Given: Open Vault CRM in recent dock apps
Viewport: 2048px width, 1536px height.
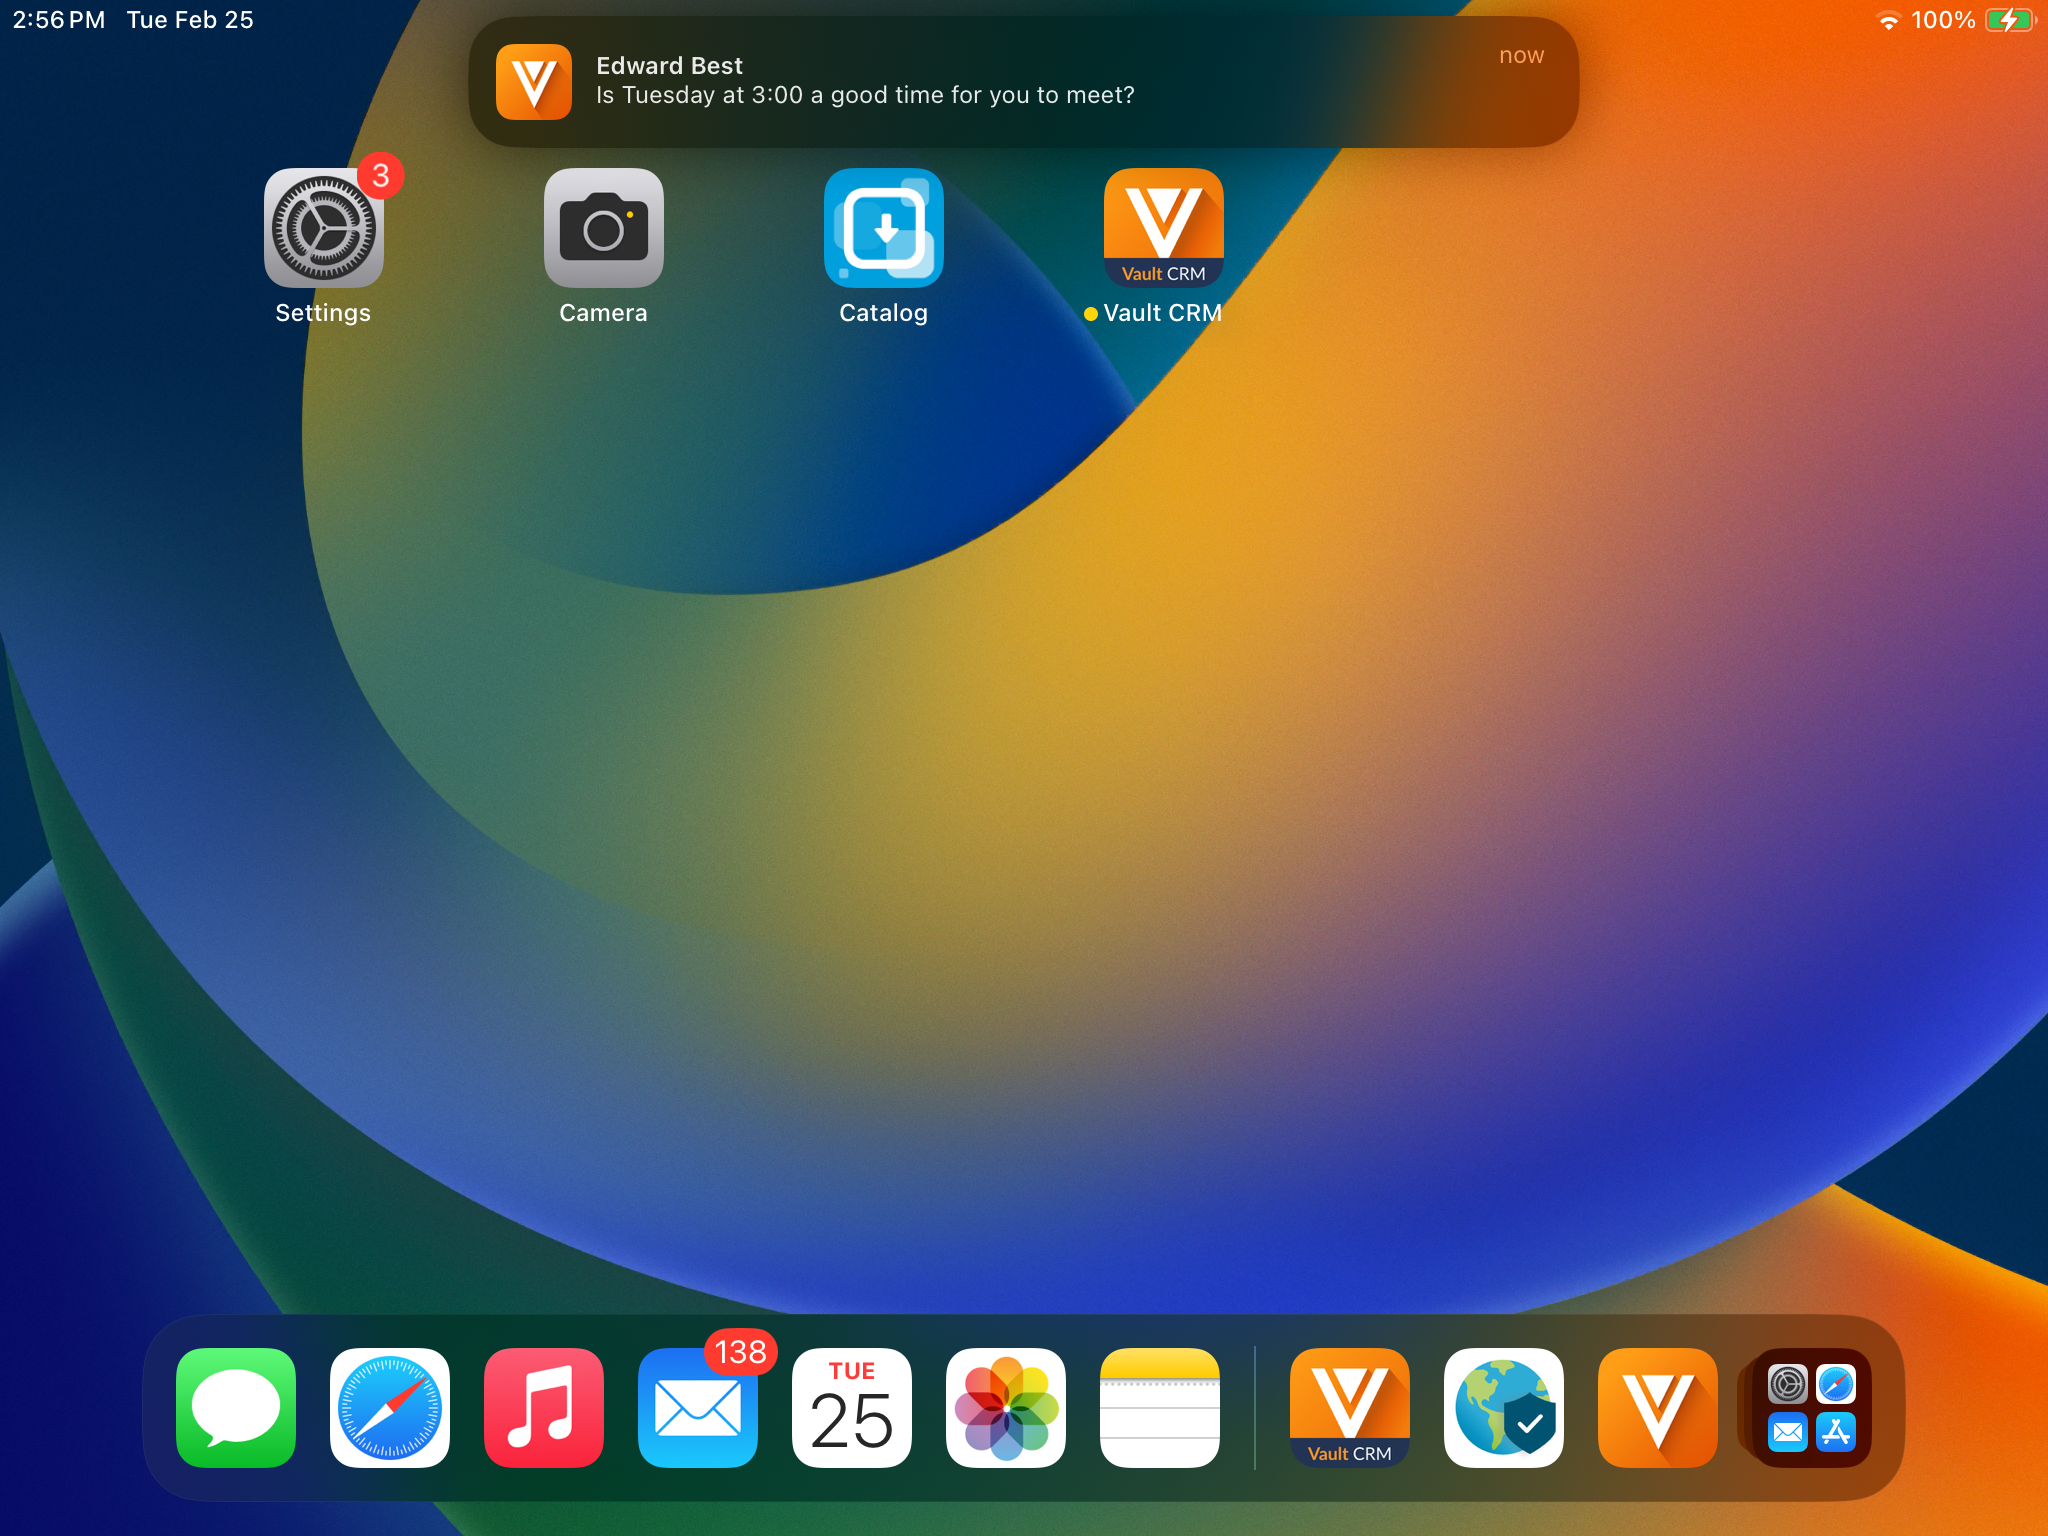Looking at the screenshot, I should click(x=1350, y=1407).
